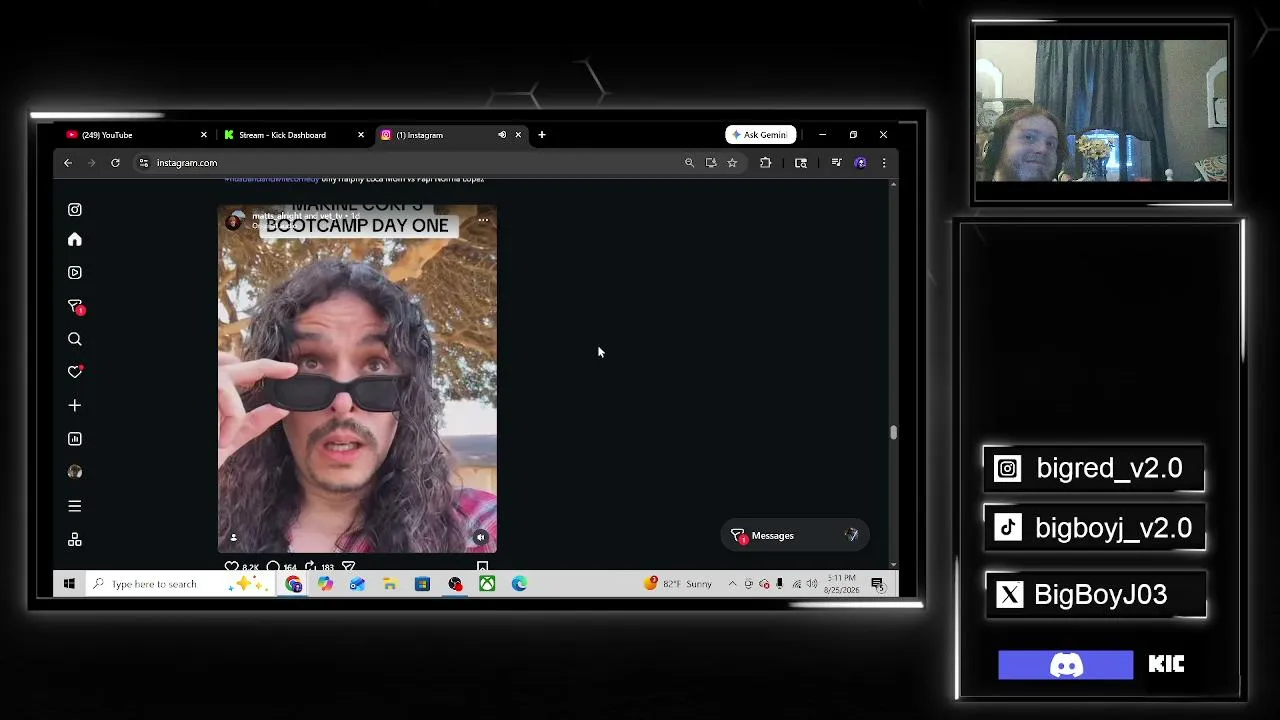Open the weather widget showing 82°F Sunny
Image resolution: width=1280 pixels, height=720 pixels.
pos(679,584)
